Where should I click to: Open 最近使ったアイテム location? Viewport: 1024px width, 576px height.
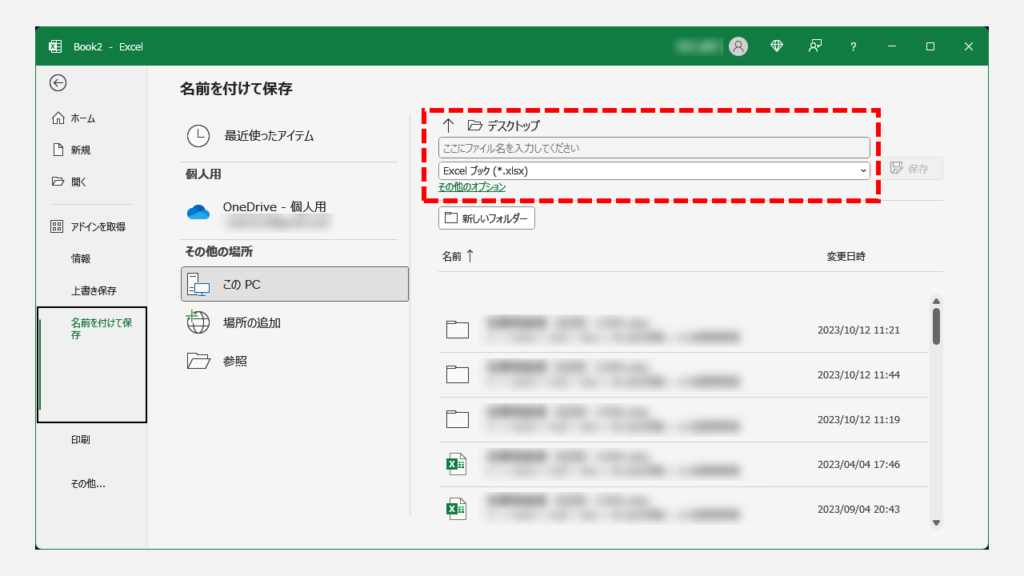click(250, 136)
